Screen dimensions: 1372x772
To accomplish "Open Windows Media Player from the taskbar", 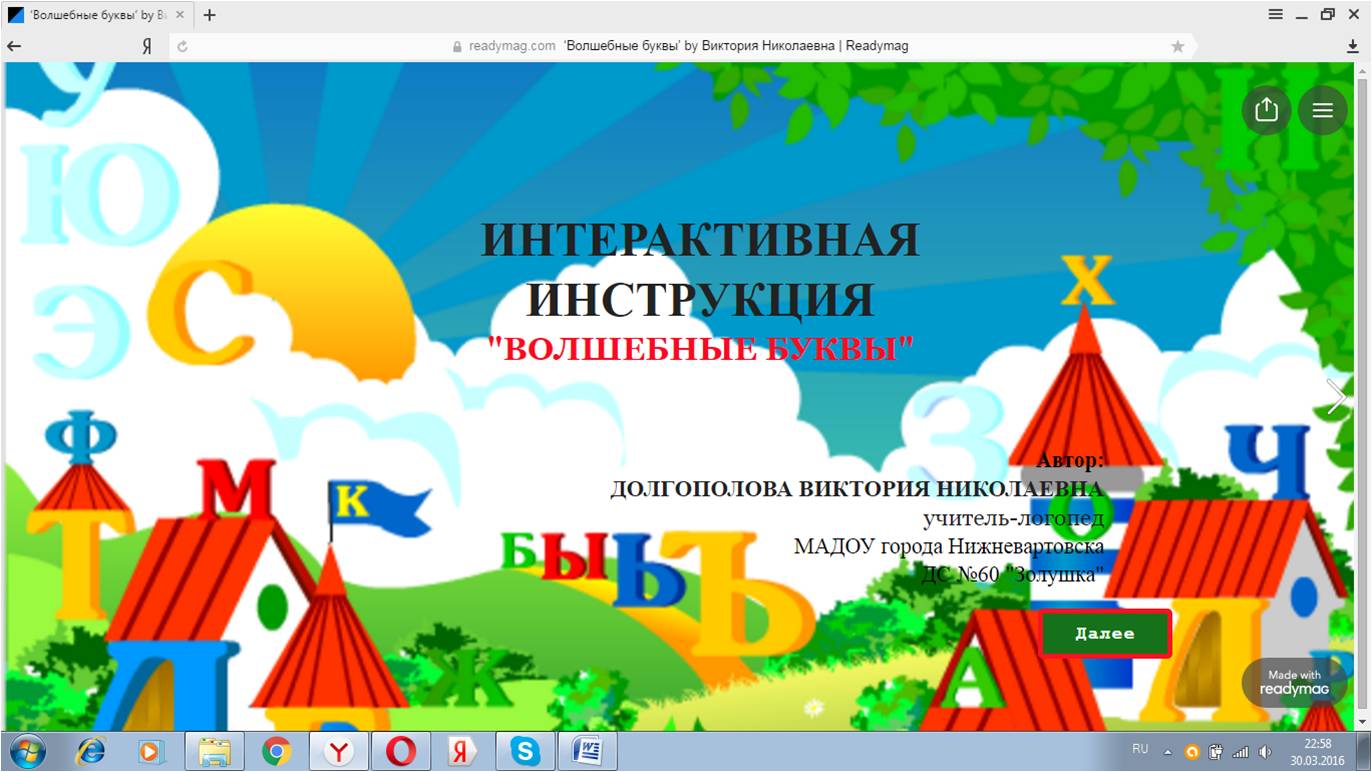I will [x=151, y=751].
